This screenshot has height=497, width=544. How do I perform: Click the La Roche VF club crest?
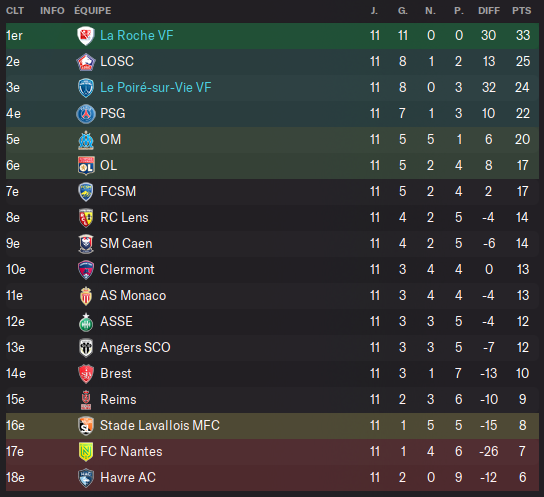86,36
